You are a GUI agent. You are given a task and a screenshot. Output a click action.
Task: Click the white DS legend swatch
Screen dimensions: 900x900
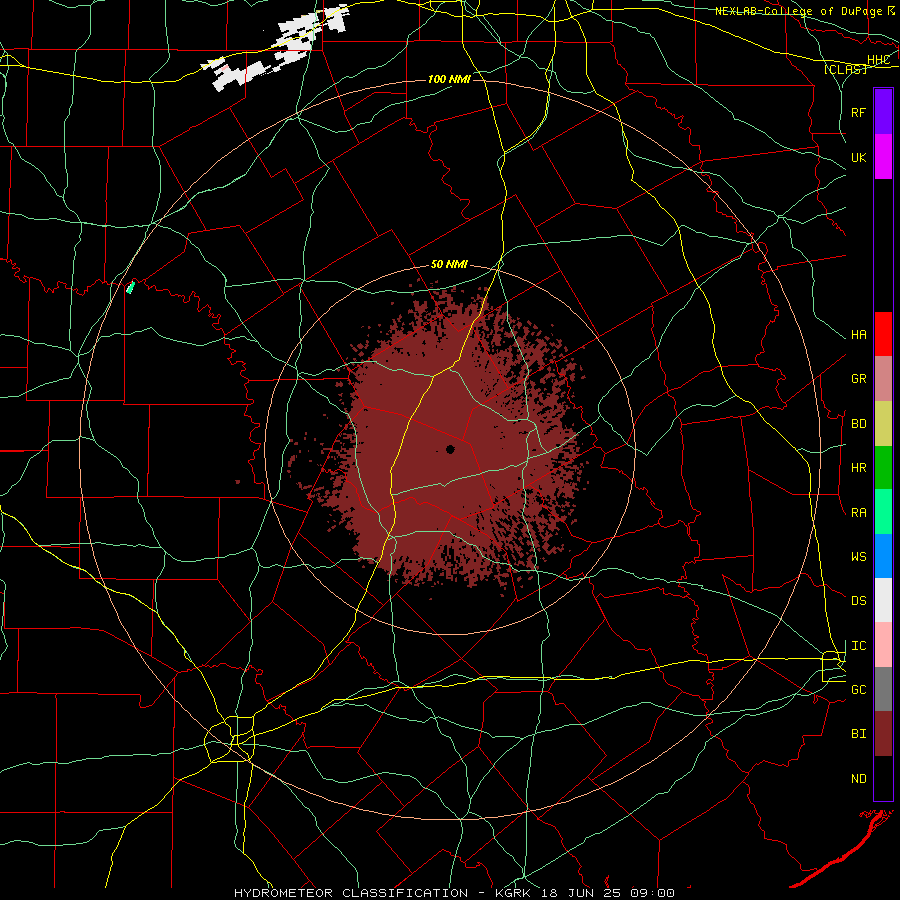[883, 600]
